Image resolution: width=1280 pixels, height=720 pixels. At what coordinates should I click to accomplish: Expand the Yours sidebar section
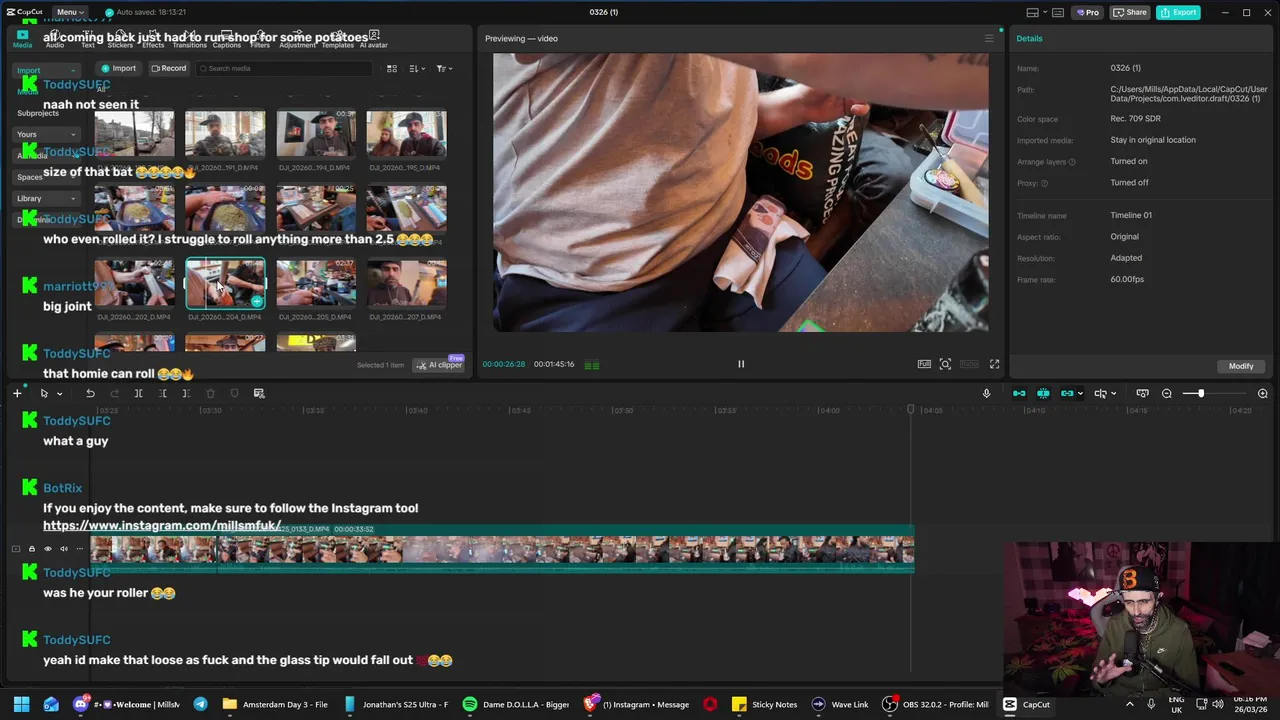45,134
